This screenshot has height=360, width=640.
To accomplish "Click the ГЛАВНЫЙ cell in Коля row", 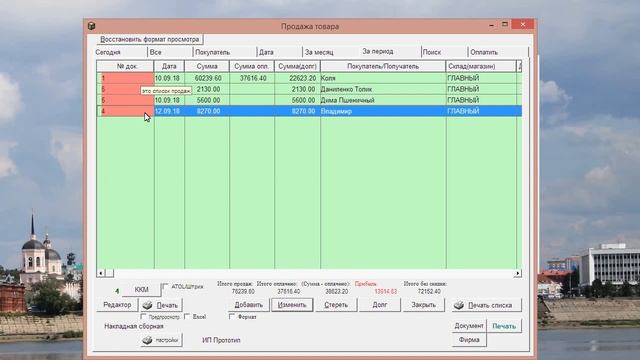I will click(481, 78).
